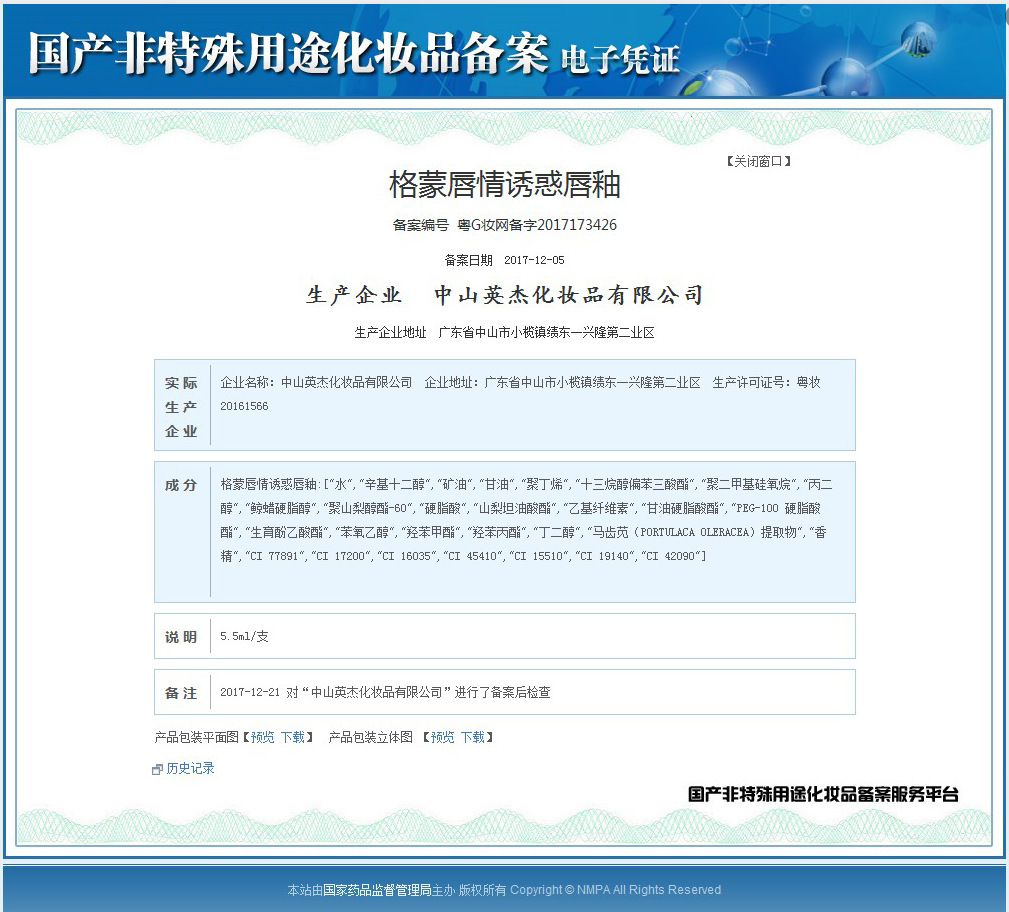Click the 国产非特殊用途化妆品备案服务平台 signature text
The width and height of the screenshot is (1009, 912).
[x=823, y=794]
